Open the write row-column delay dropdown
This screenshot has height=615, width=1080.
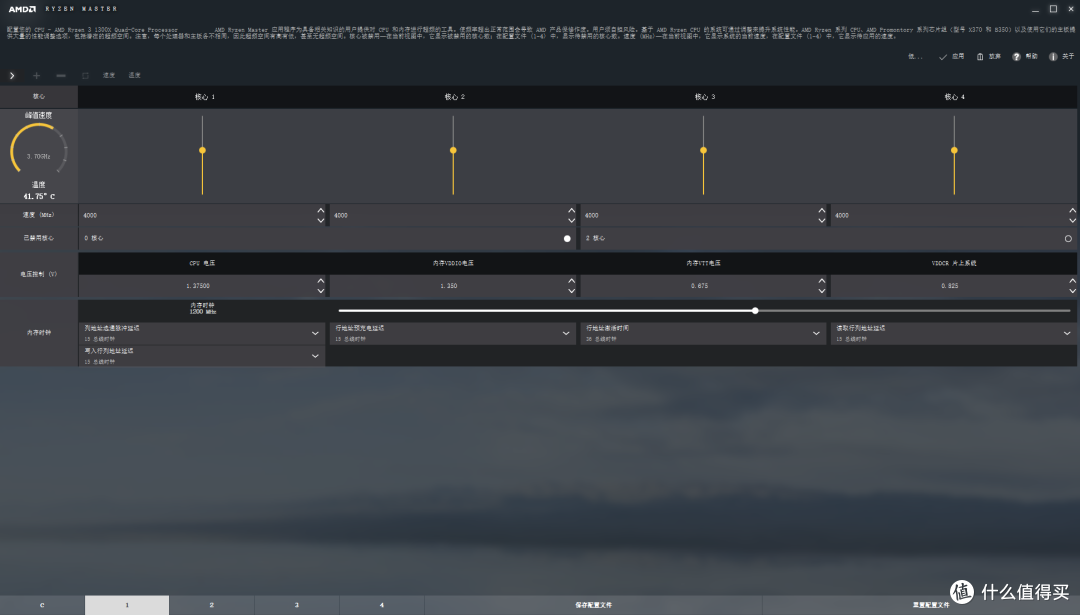pyautogui.click(x=202, y=356)
